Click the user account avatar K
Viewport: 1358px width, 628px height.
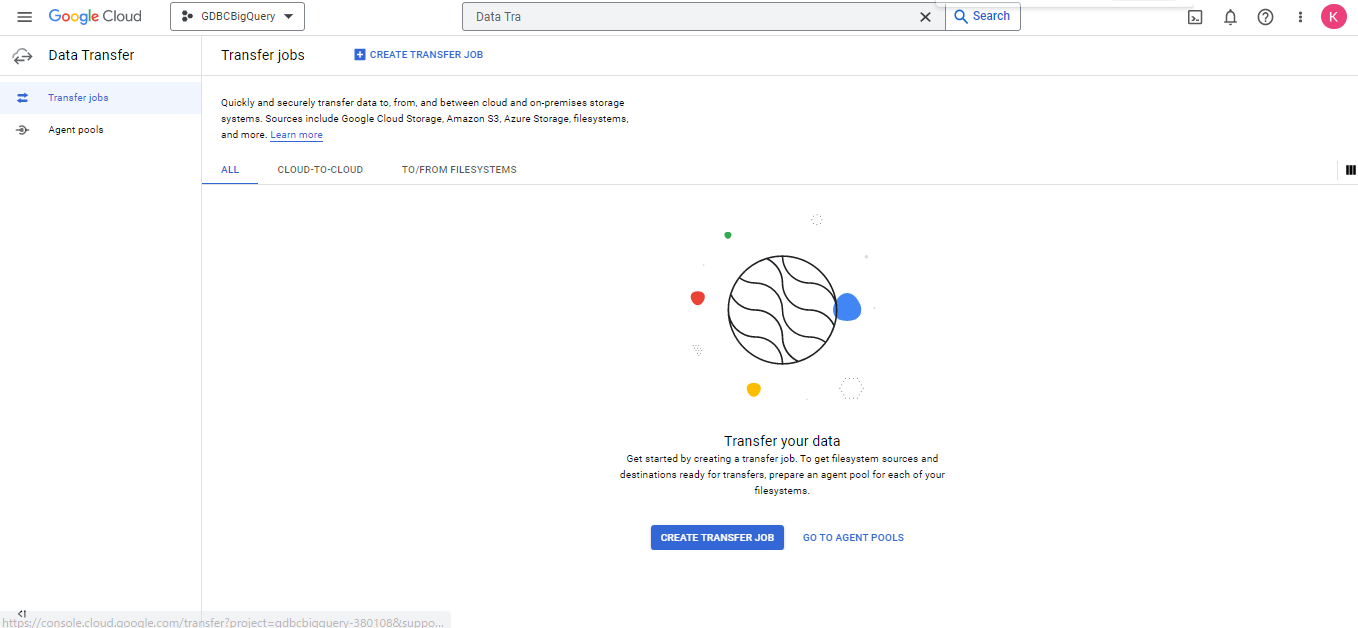1333,17
